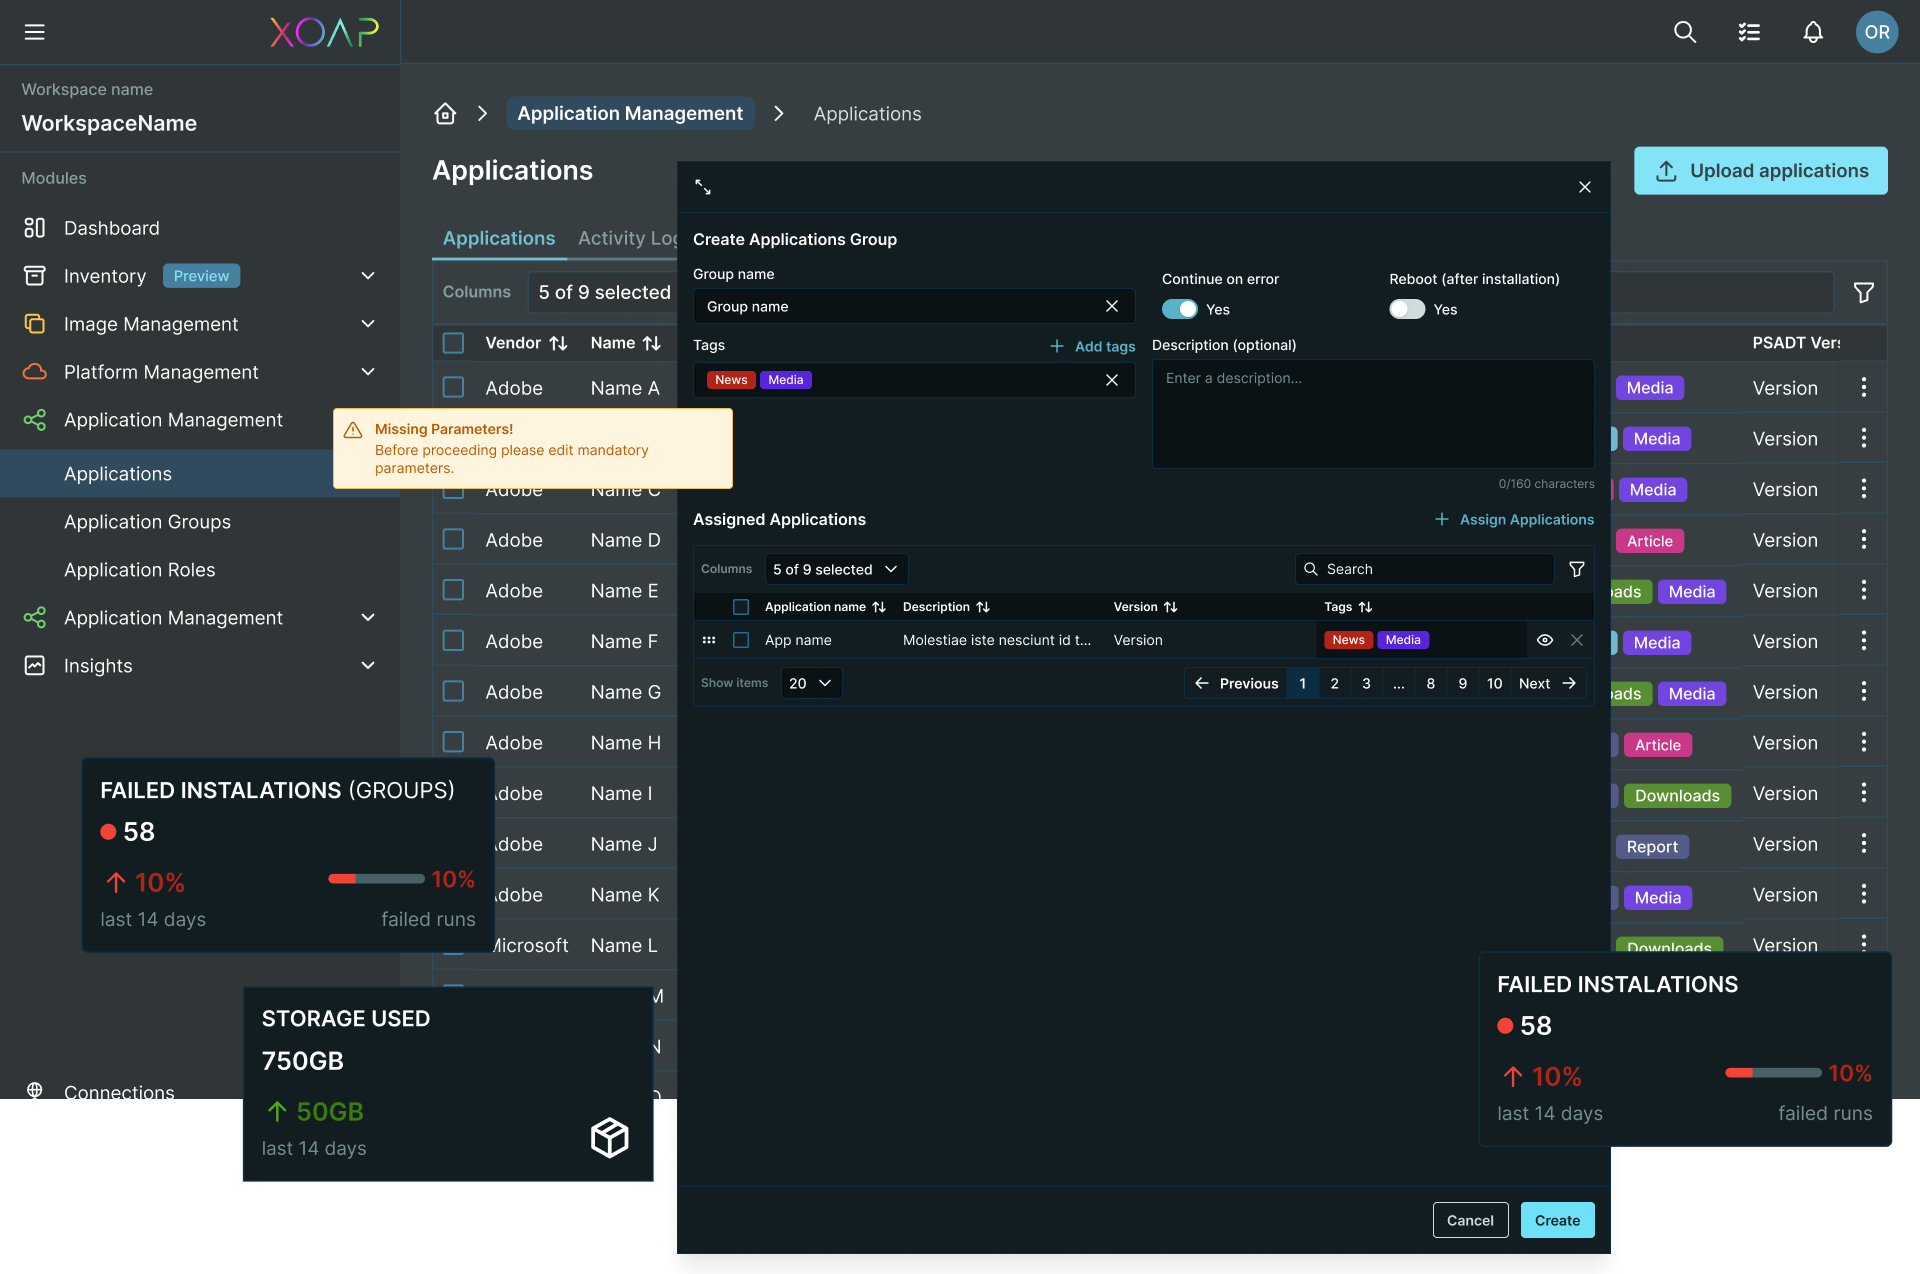Viewport: 1920px width, 1274px height.
Task: Open the hamburger menu icon
Action: [34, 32]
